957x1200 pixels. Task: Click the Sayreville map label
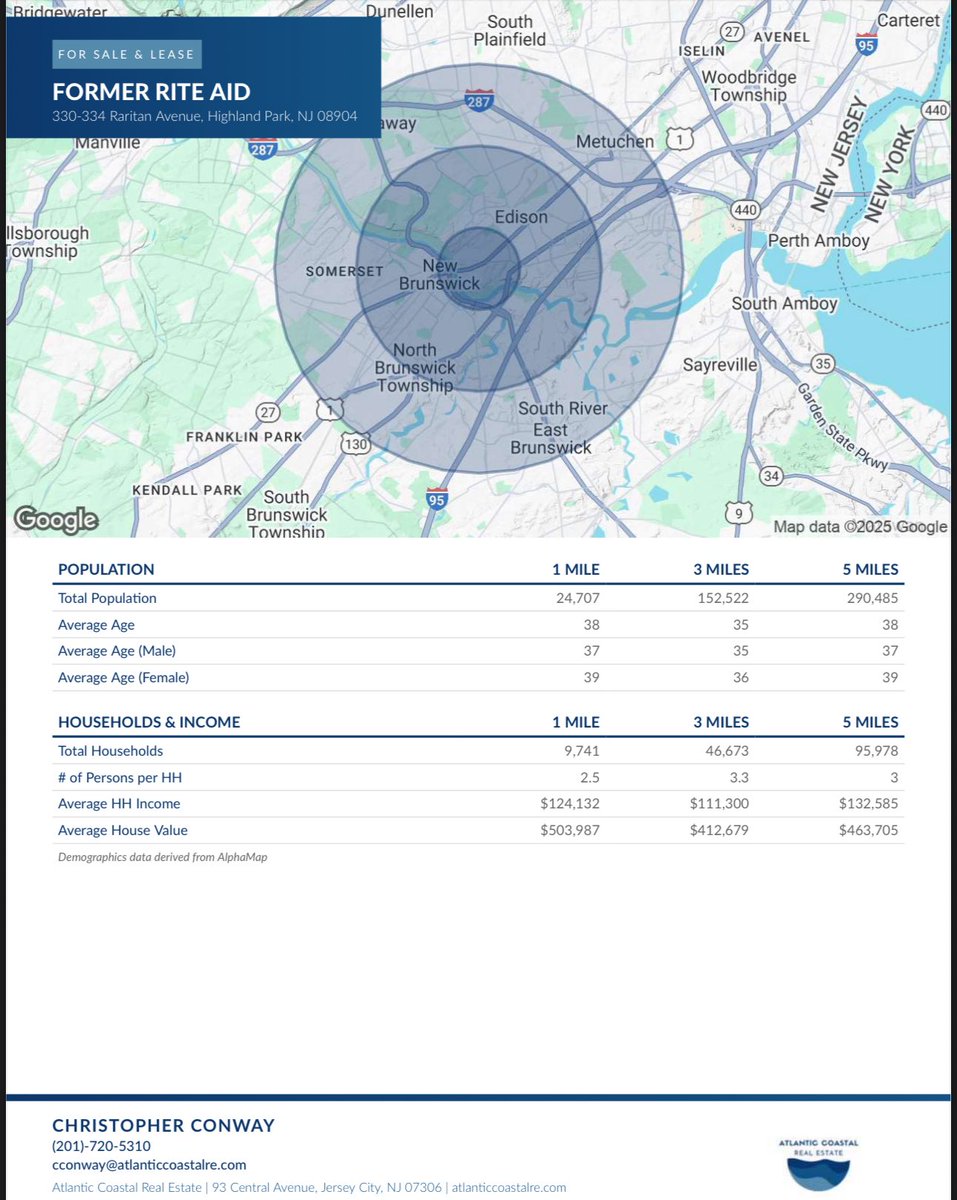720,365
